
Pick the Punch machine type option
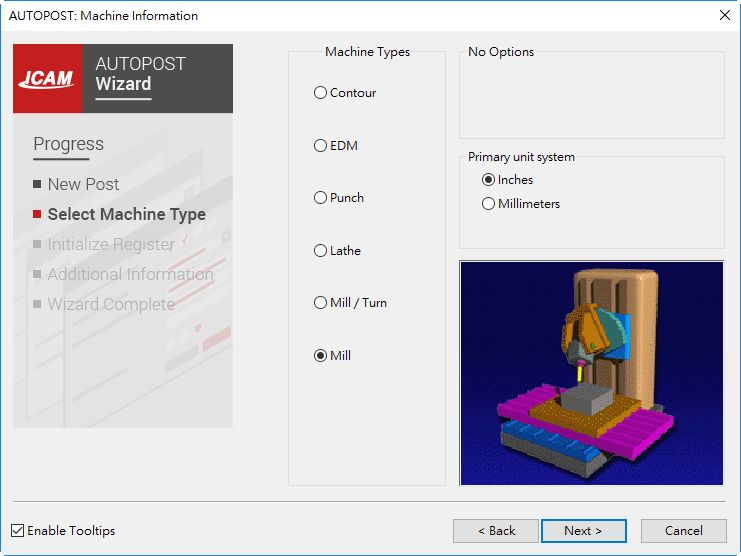point(321,198)
